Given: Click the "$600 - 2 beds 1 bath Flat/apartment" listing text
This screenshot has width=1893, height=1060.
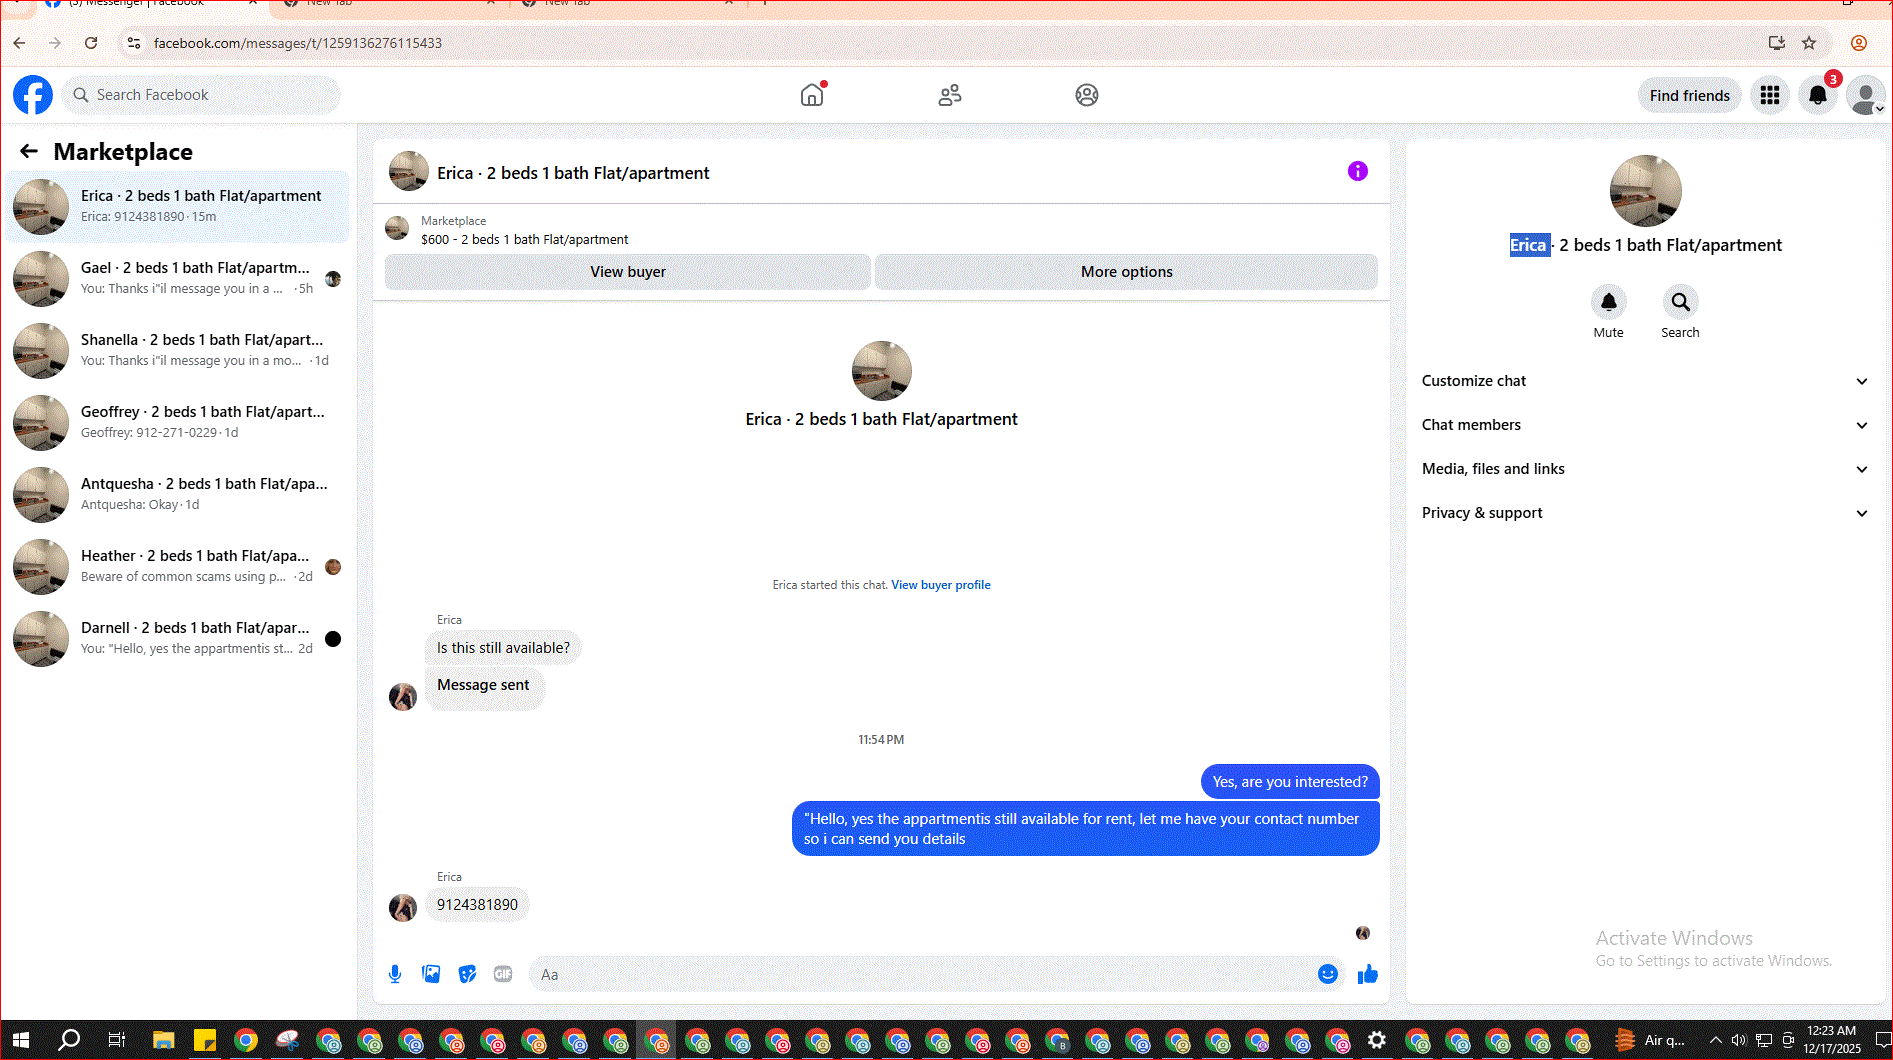Looking at the screenshot, I should click(524, 240).
